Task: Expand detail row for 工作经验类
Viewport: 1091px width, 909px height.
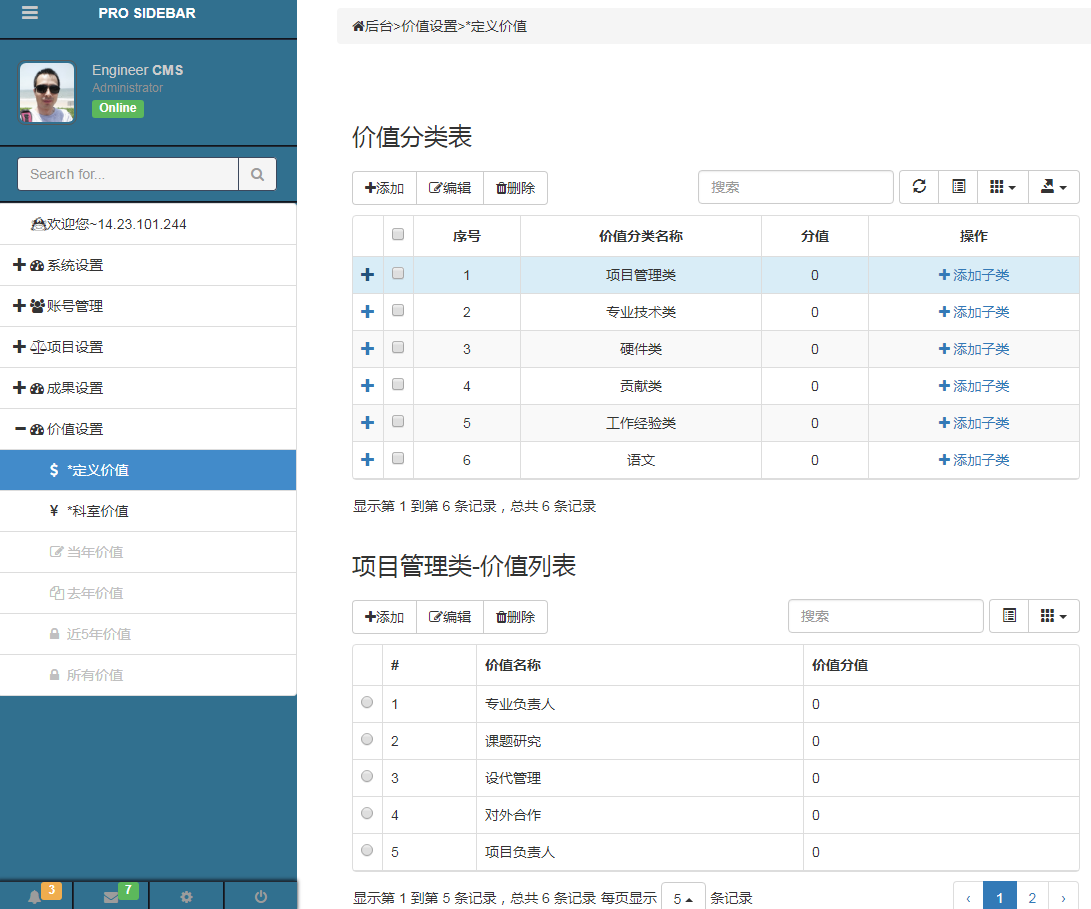Action: click(x=368, y=422)
